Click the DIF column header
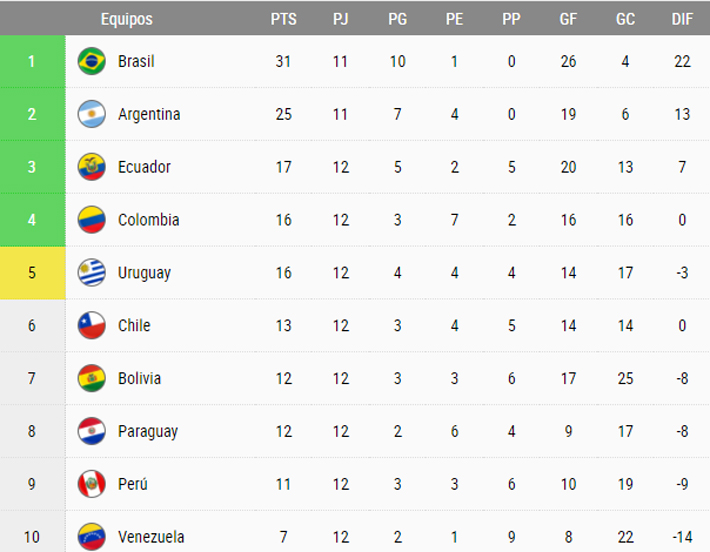 coord(682,19)
